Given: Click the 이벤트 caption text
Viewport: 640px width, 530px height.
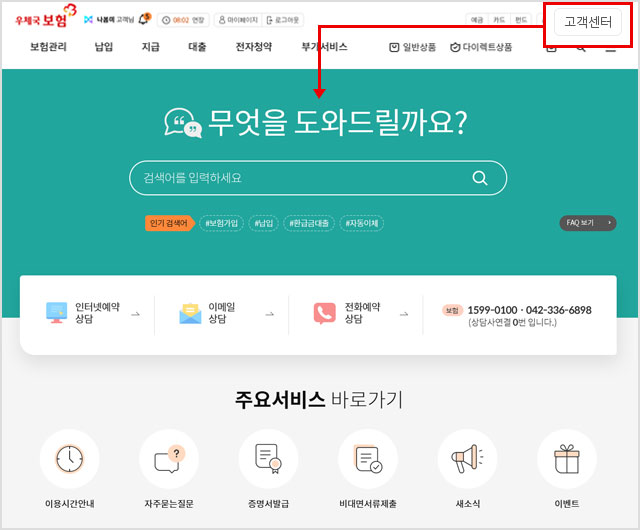Looking at the screenshot, I should (567, 504).
